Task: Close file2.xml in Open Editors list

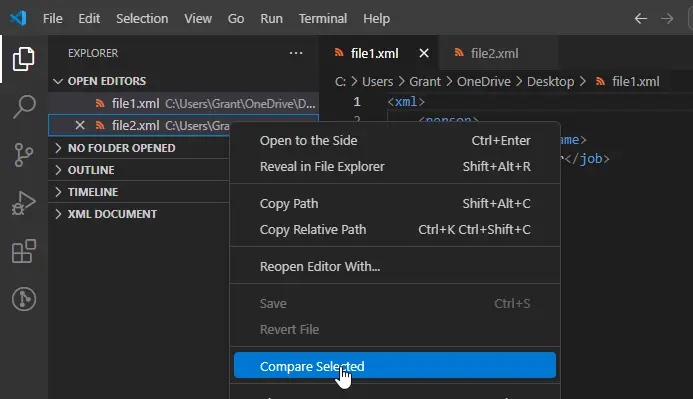Action: pyautogui.click(x=80, y=125)
